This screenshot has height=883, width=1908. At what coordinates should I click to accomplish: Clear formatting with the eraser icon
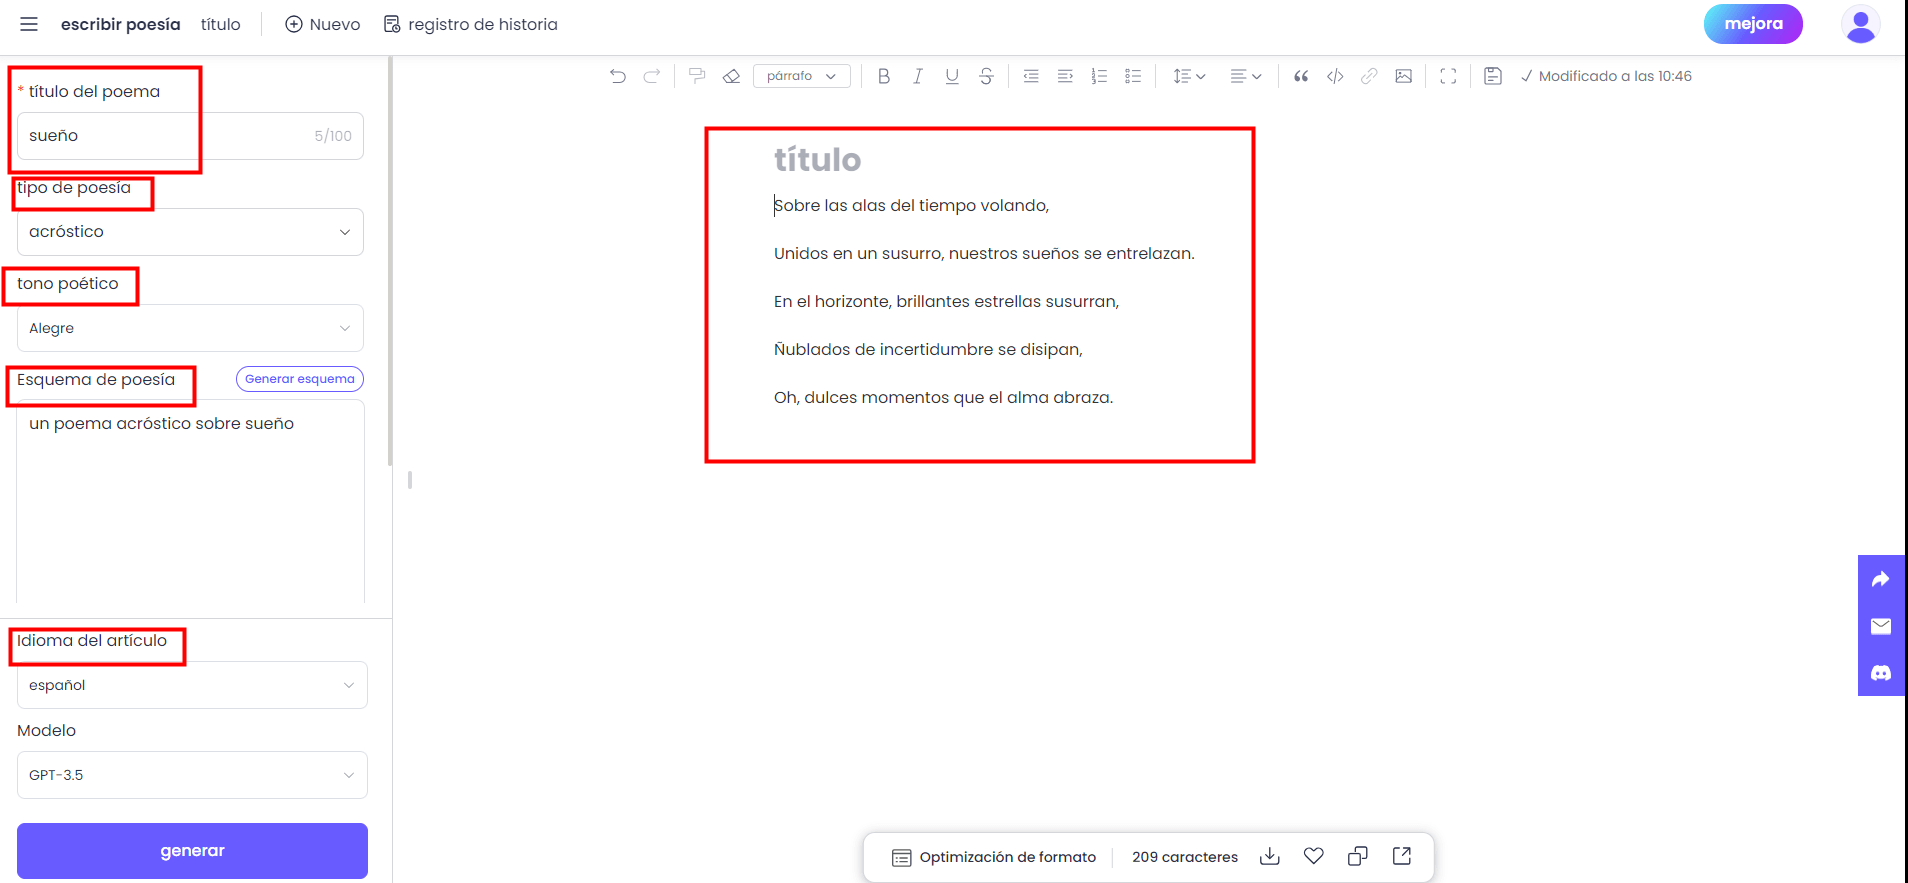point(732,76)
